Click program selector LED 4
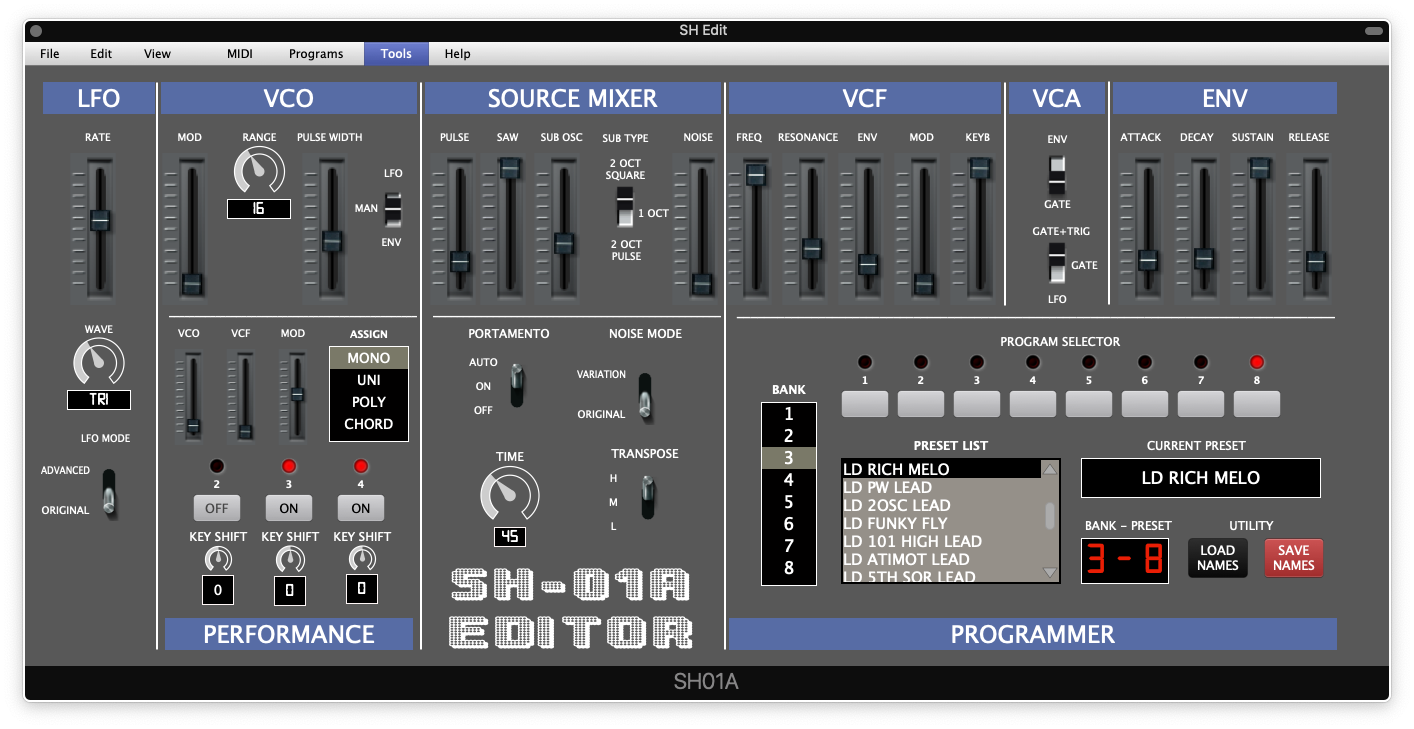1414x729 pixels. [x=1033, y=362]
